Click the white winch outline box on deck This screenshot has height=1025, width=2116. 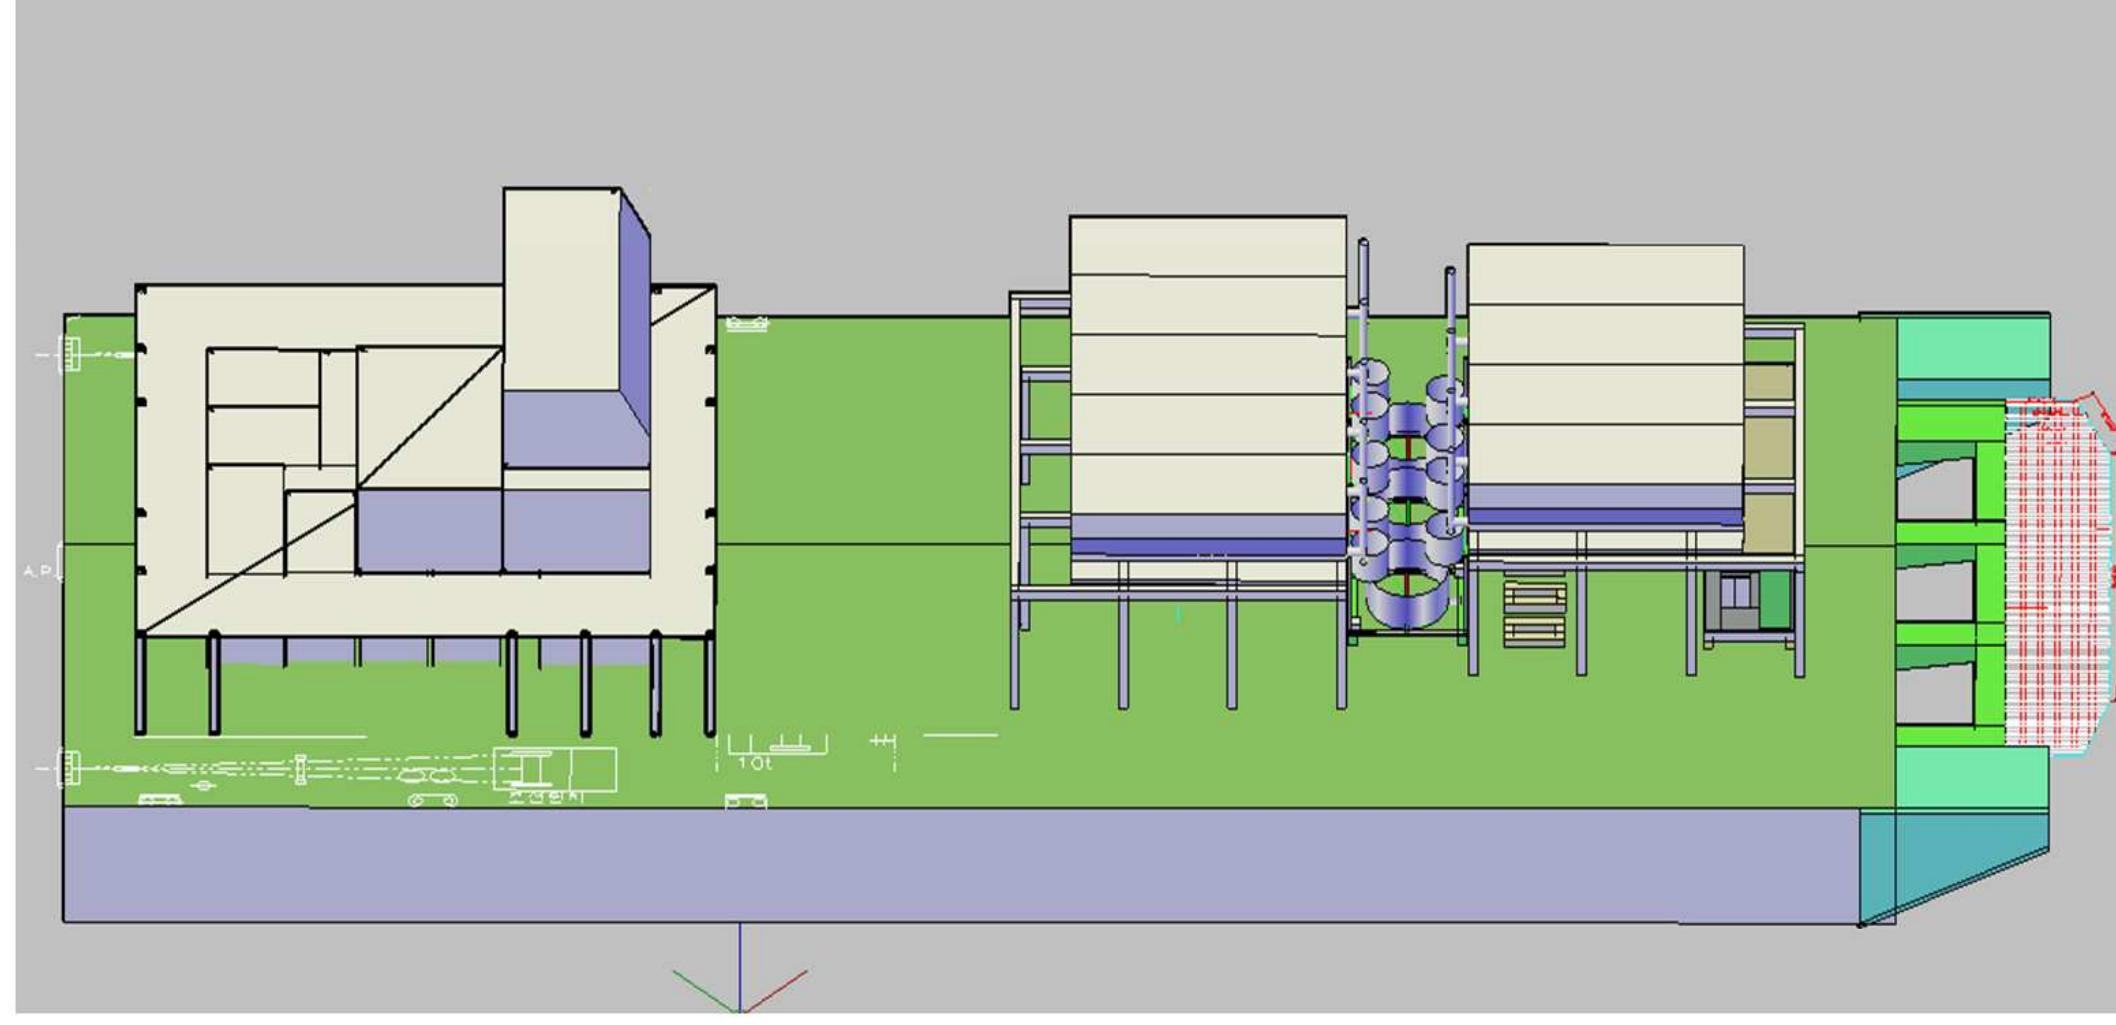pyautogui.click(x=555, y=770)
